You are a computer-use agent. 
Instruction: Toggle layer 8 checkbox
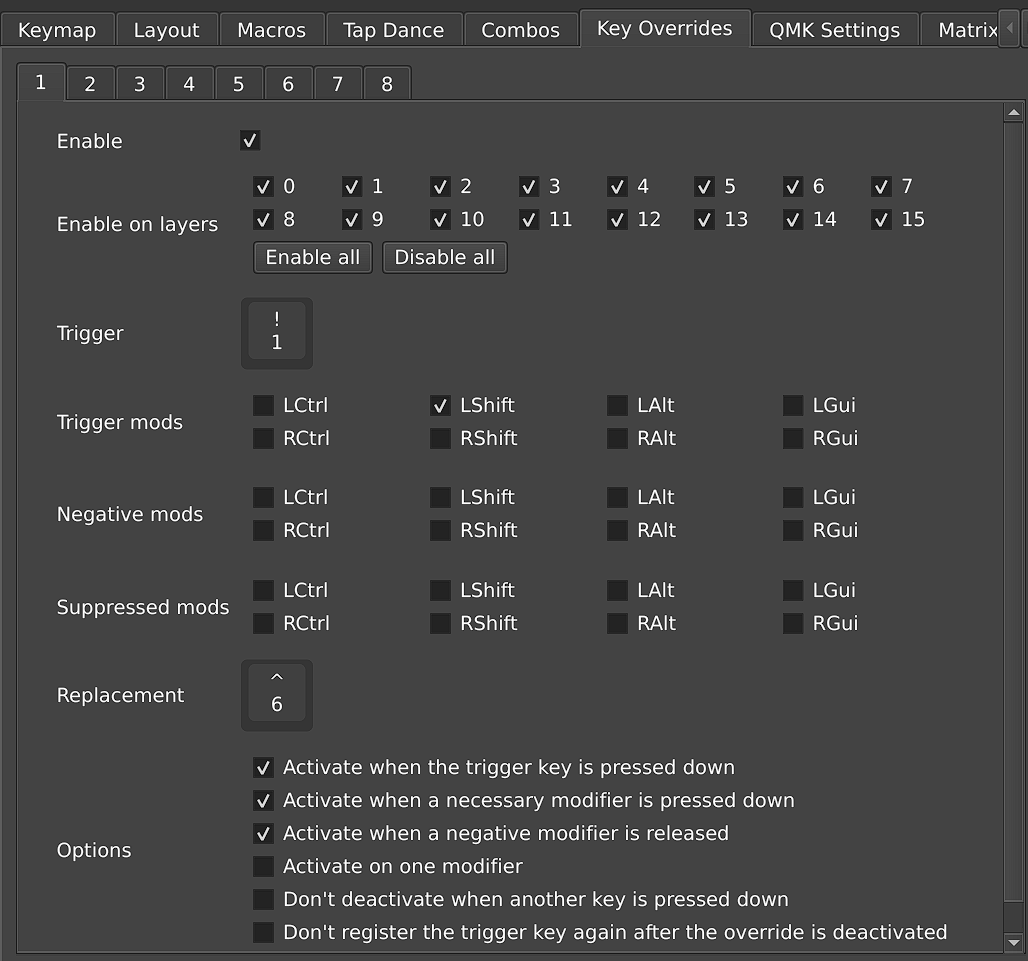(264, 220)
